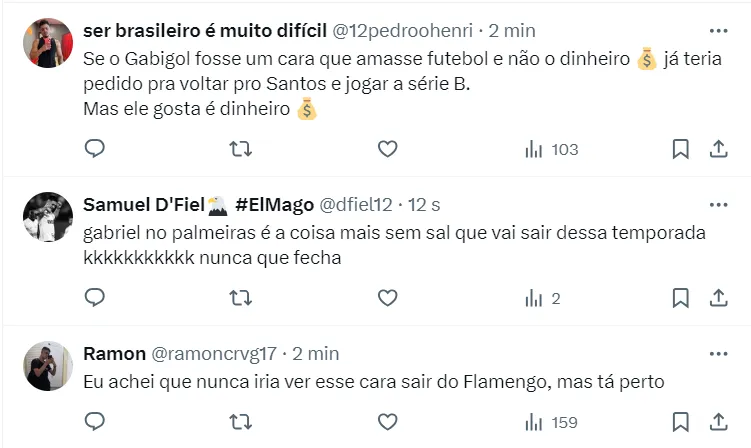
Task: Open Ramon's profile picture
Action: 48,365
